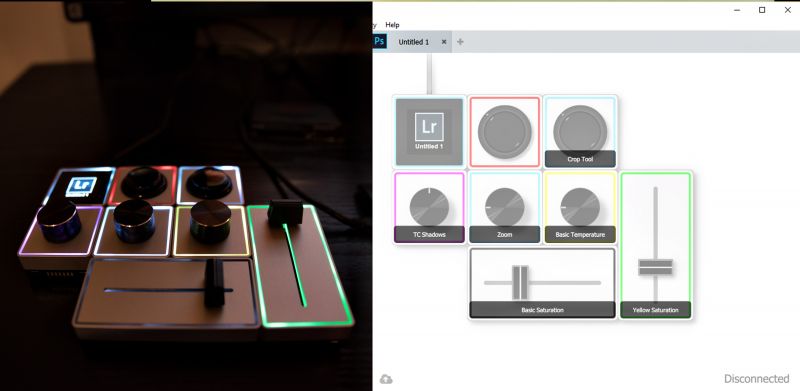Viewport: 800px width, 391px height.
Task: Select the Basic Temperature dial module
Action: [x=580, y=207]
